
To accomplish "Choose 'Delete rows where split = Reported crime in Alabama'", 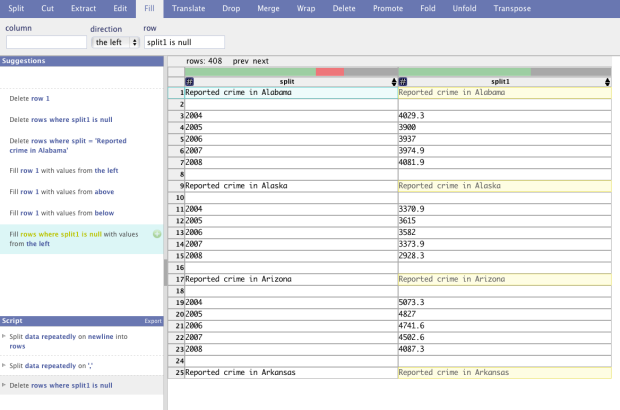I will (68, 145).
